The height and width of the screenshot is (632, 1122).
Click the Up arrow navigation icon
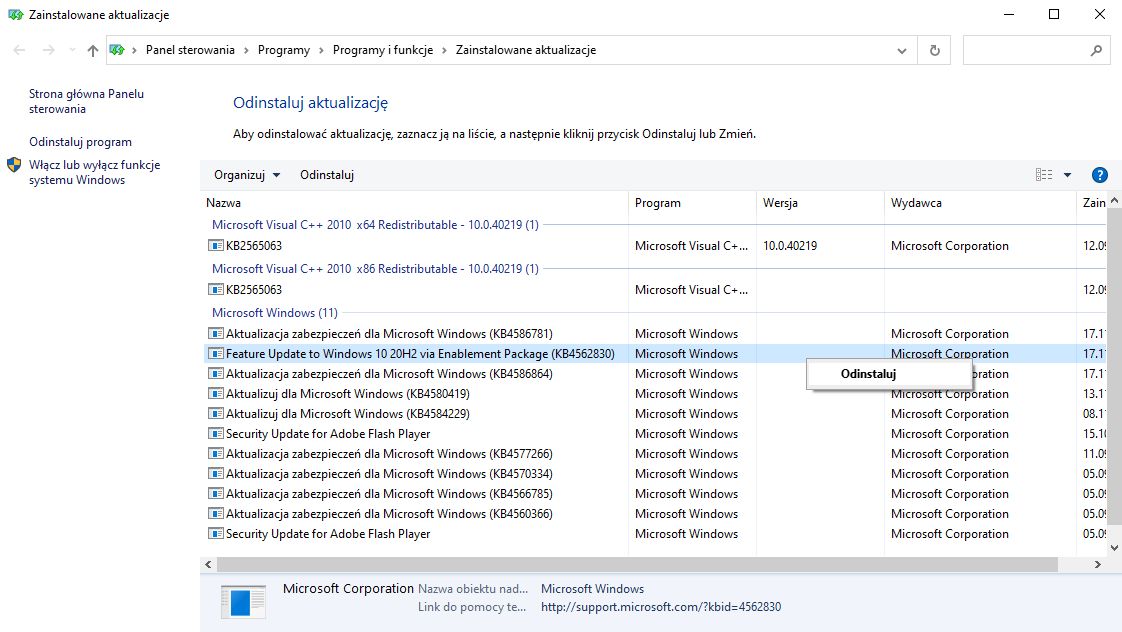pyautogui.click(x=93, y=51)
